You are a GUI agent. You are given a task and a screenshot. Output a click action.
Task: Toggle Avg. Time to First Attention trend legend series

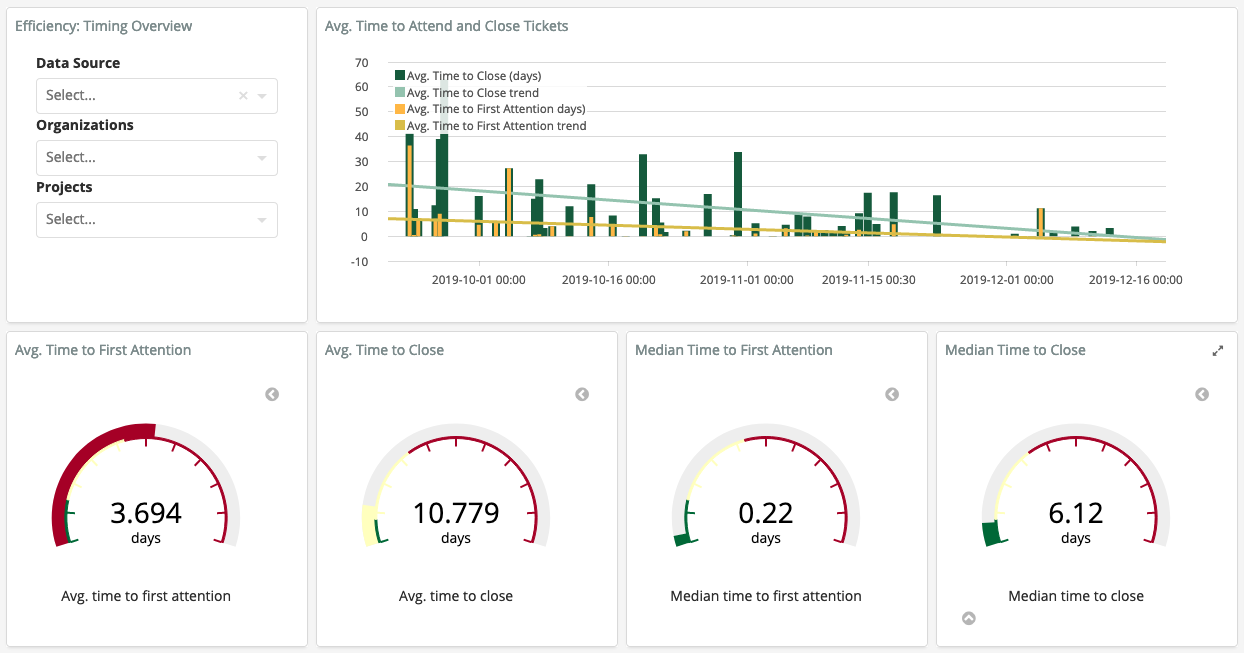pos(491,126)
